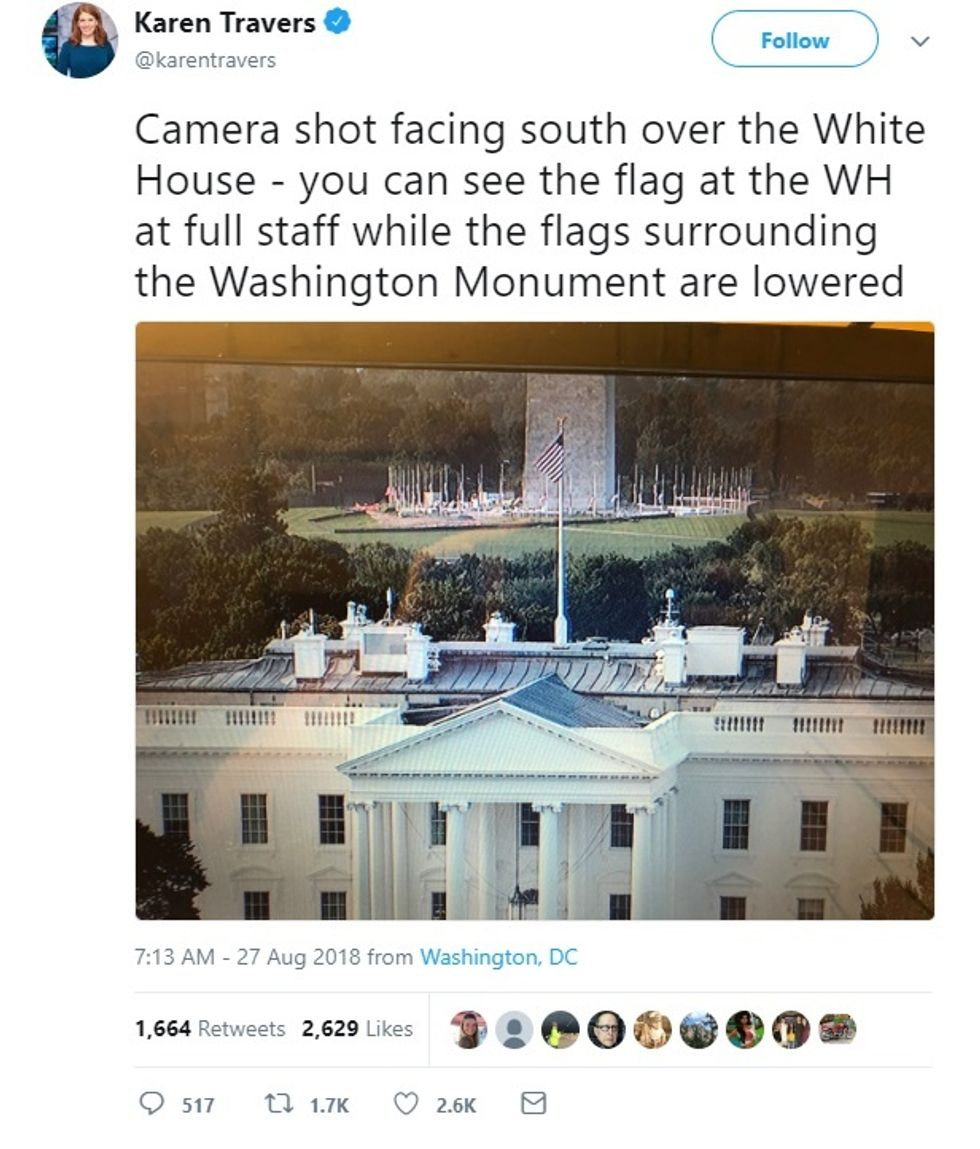Click the 517 replies count
Image resolution: width=980 pixels, height=1149 pixels.
pos(198,1104)
